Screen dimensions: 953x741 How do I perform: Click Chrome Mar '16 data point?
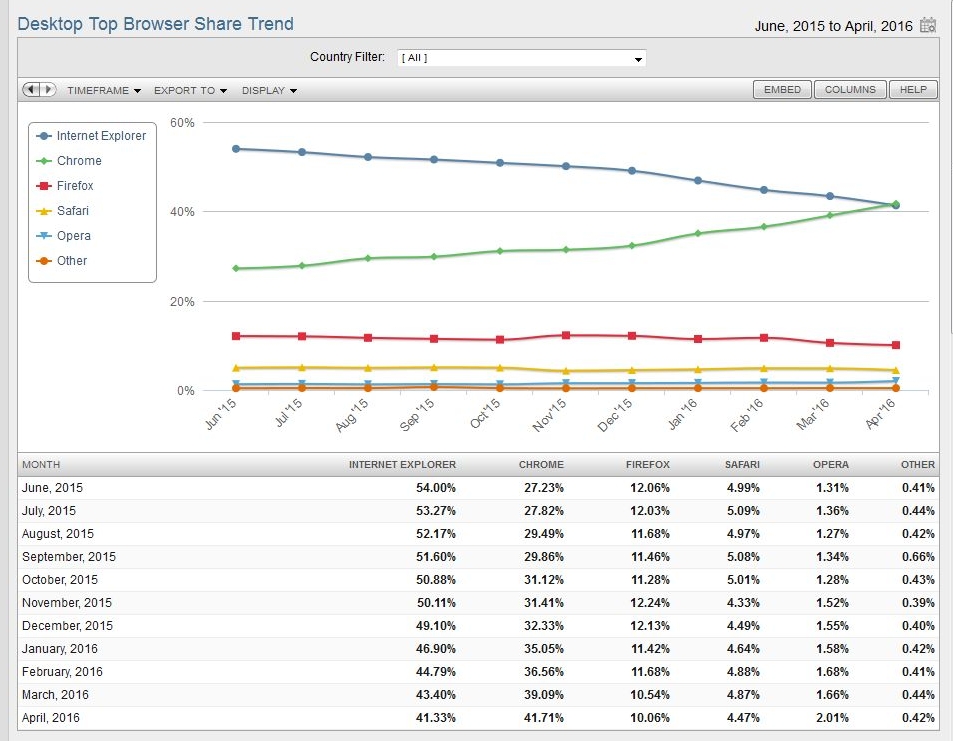[x=830, y=215]
